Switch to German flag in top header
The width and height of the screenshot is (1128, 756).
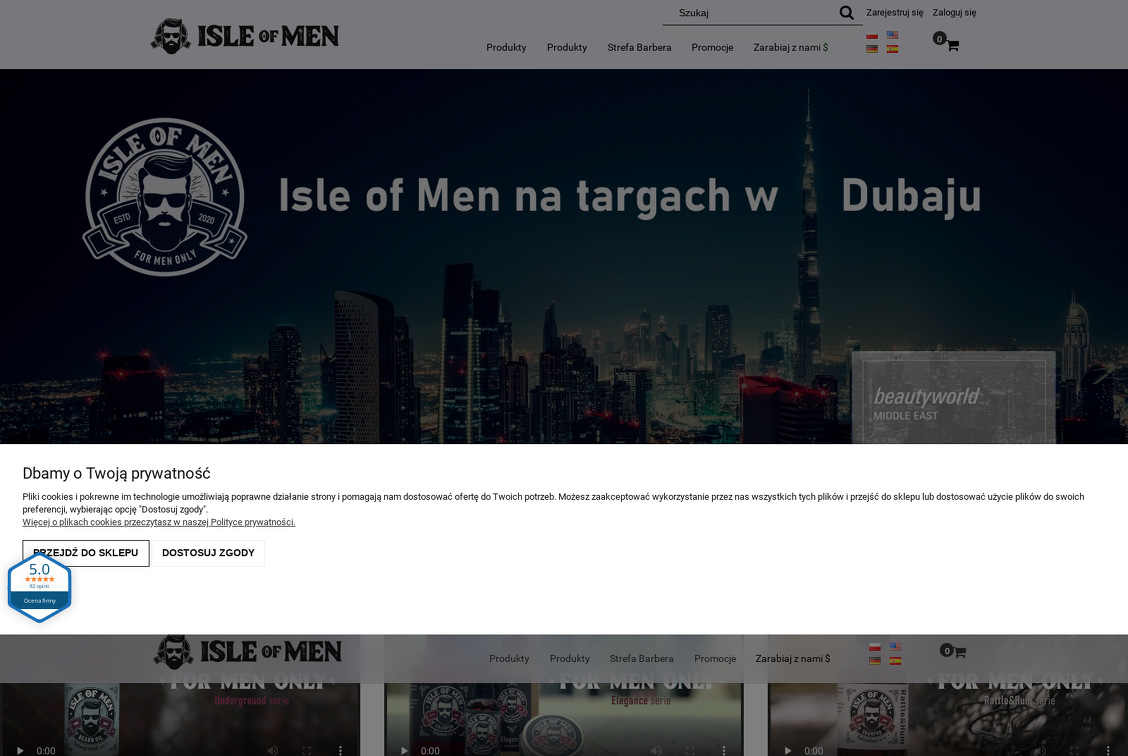[x=872, y=49]
